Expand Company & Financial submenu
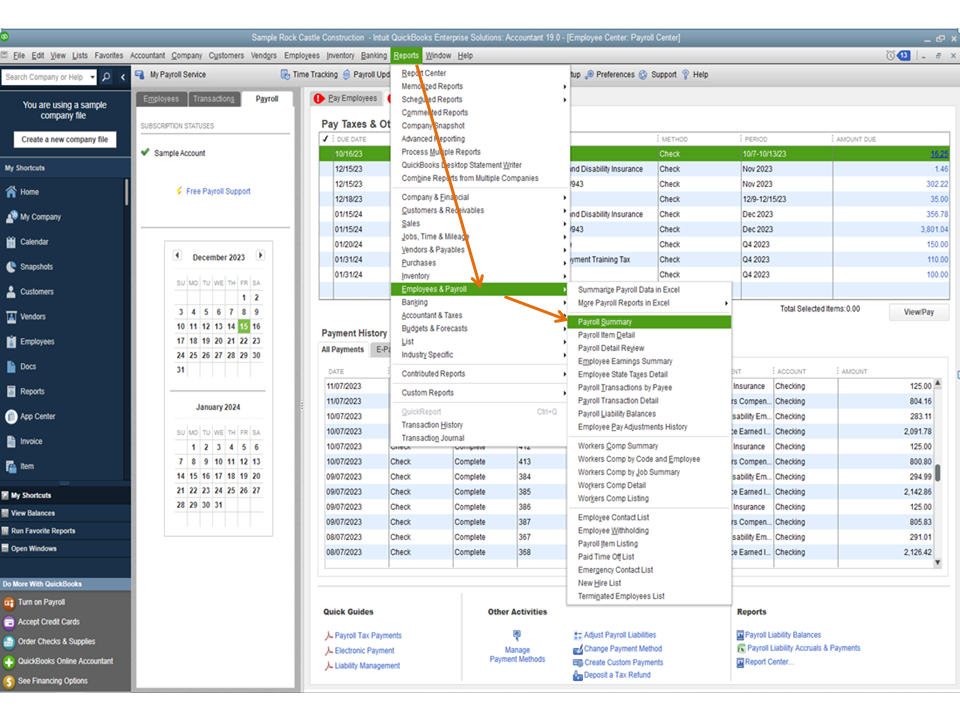The image size is (960, 720). (x=480, y=197)
